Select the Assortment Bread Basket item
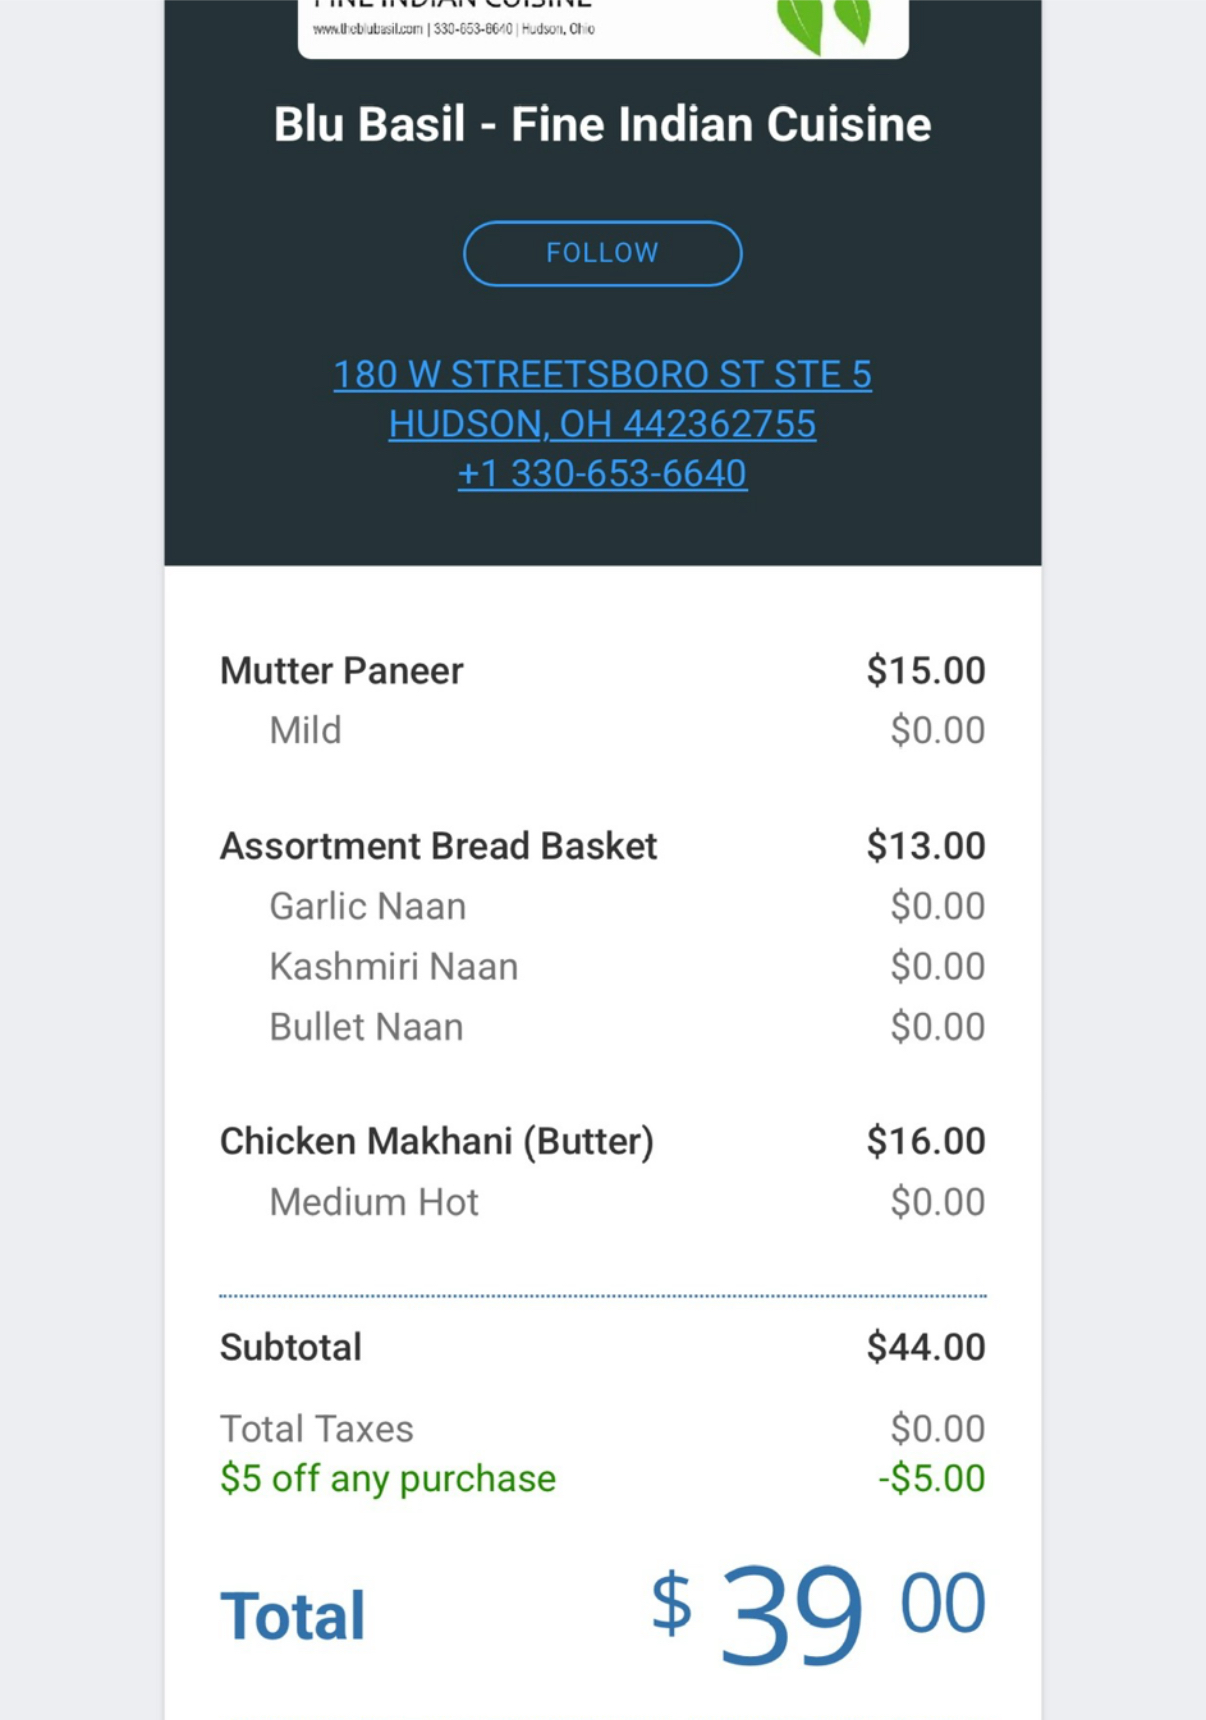This screenshot has height=1720, width=1206. tap(438, 847)
